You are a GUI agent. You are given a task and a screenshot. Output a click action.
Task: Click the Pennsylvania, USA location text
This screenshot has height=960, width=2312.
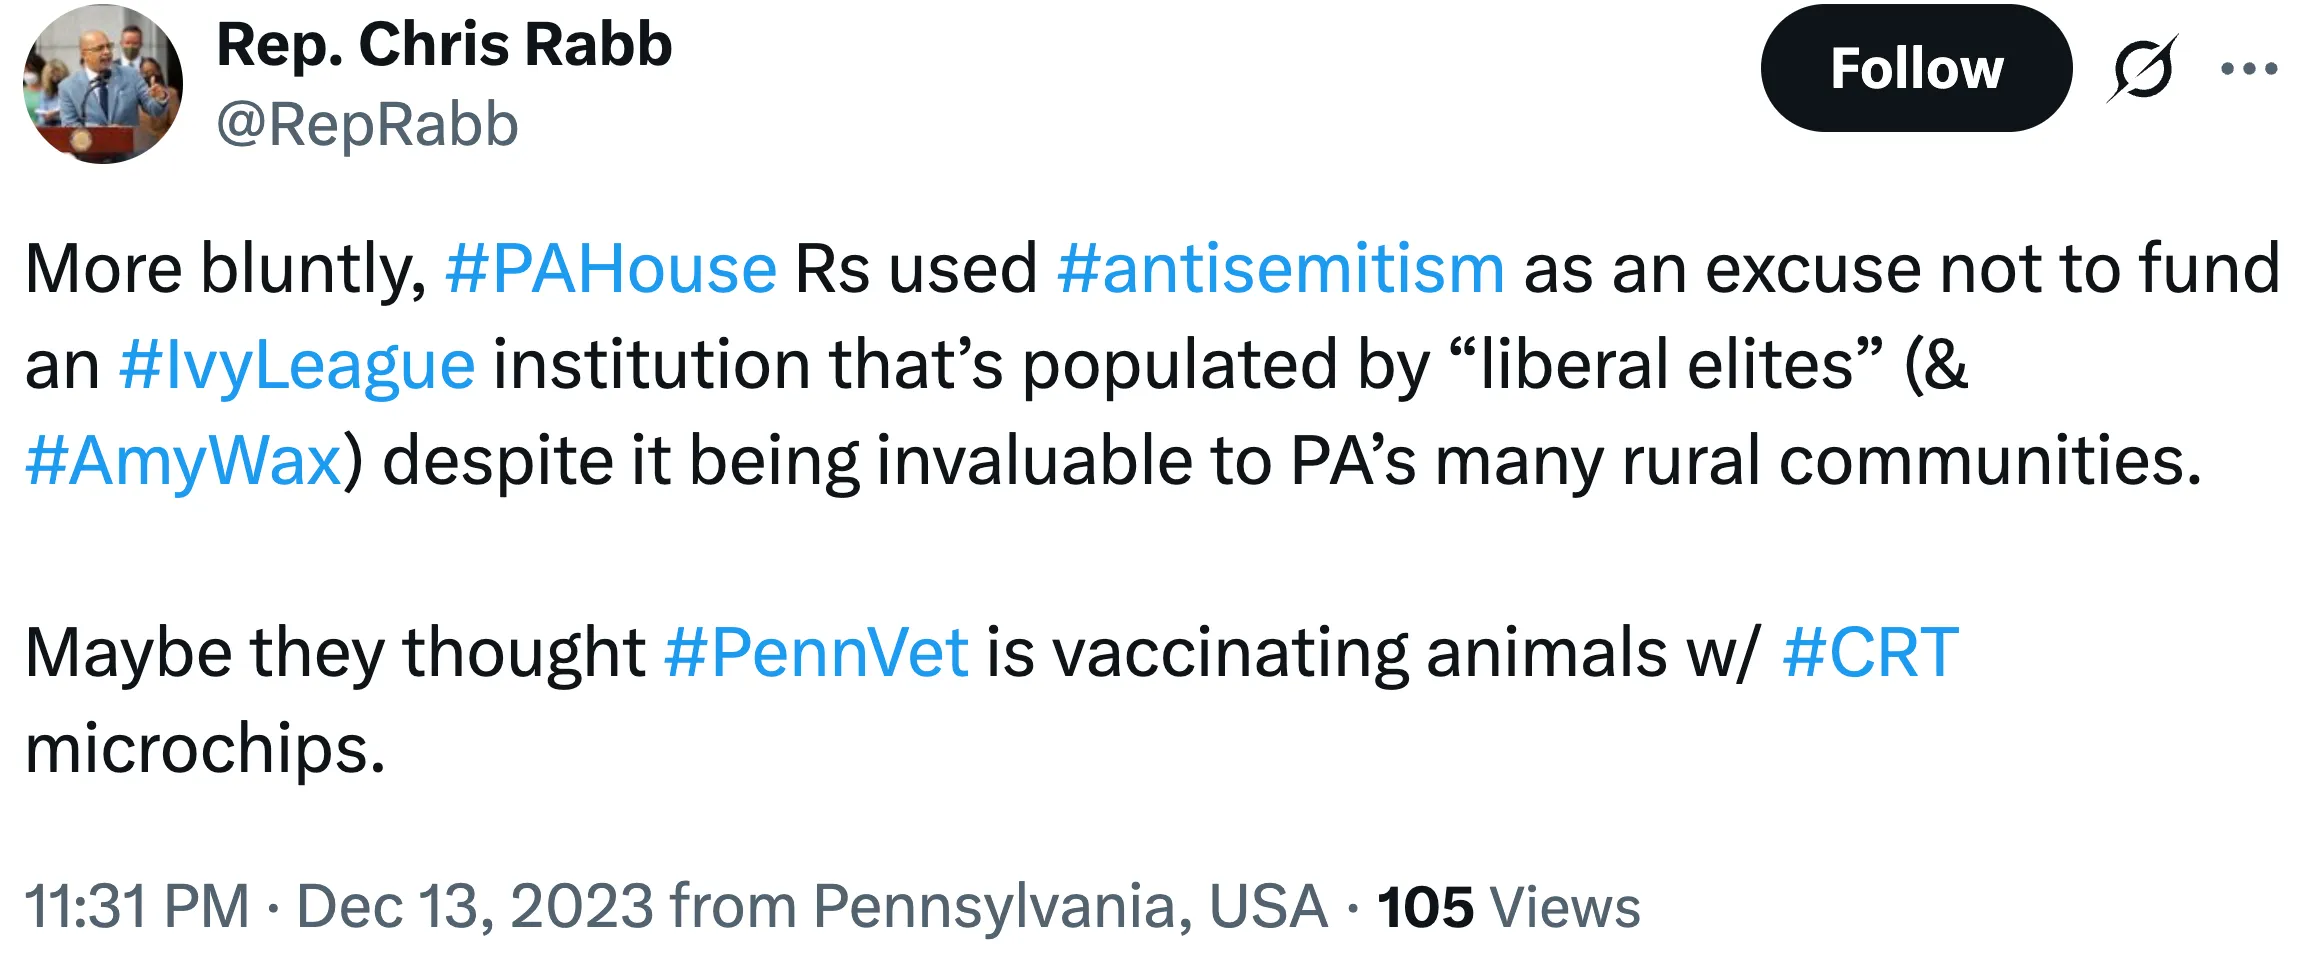tap(1069, 907)
